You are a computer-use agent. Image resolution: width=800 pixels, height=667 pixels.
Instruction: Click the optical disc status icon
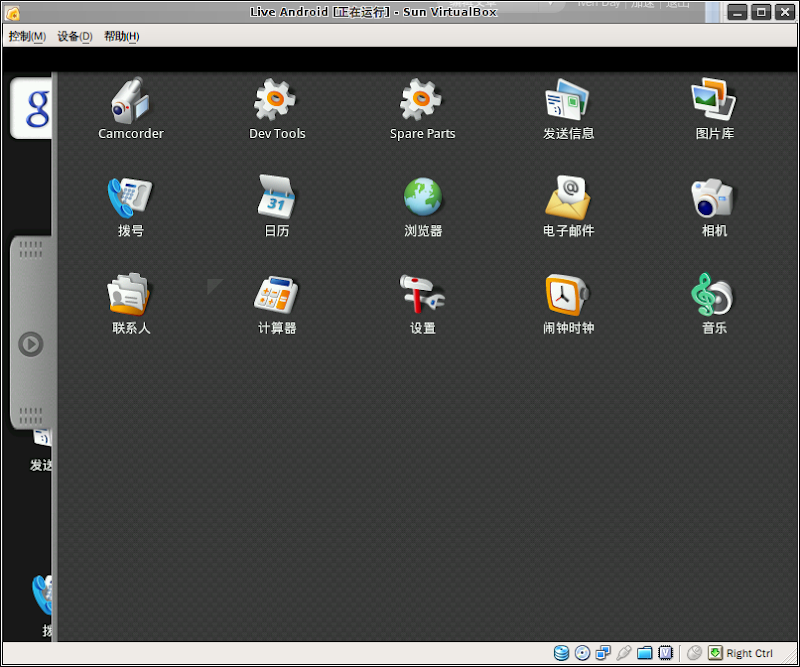click(582, 653)
